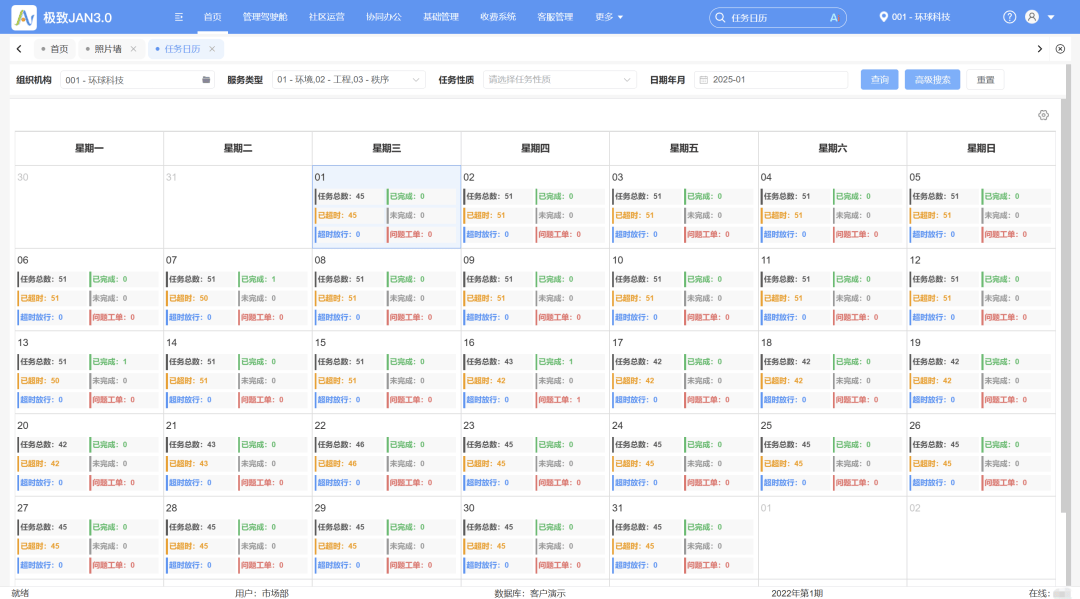Open the calendar column settings gear icon
The height and width of the screenshot is (599, 1080).
click(1043, 115)
